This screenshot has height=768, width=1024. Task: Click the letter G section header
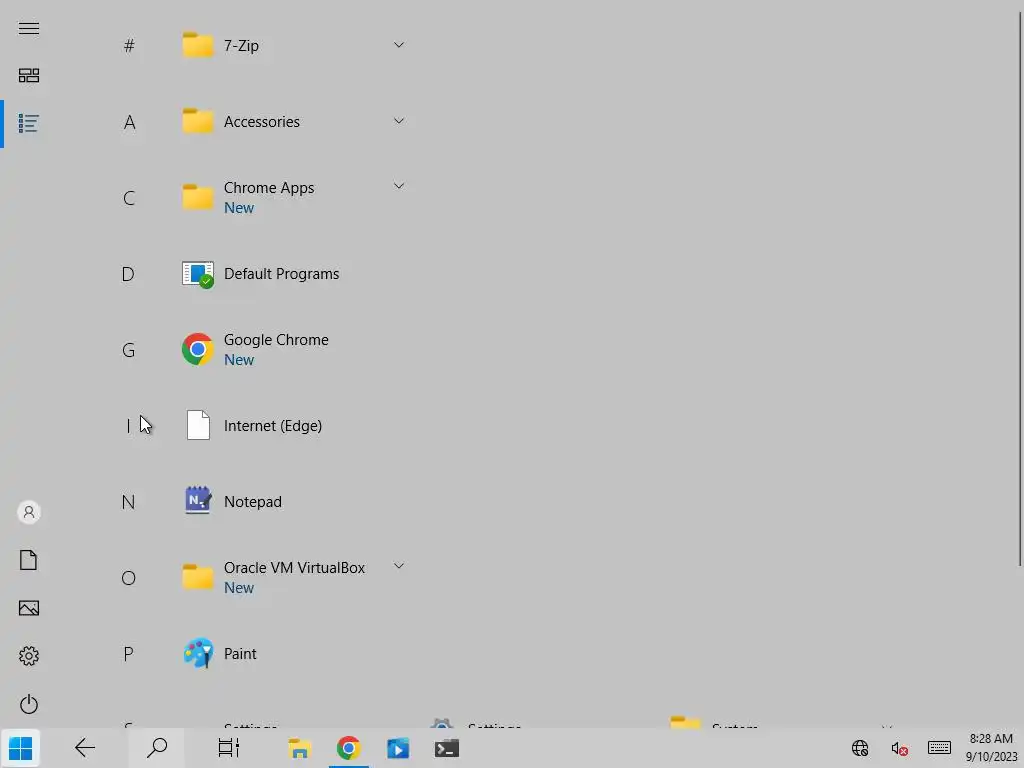(129, 350)
